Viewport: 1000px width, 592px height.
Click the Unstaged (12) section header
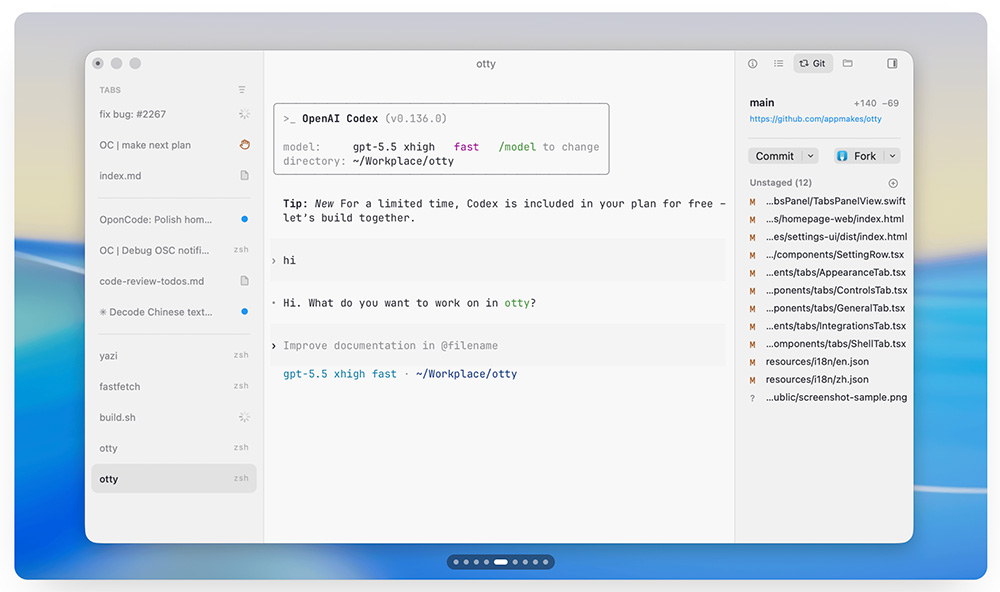pos(781,182)
